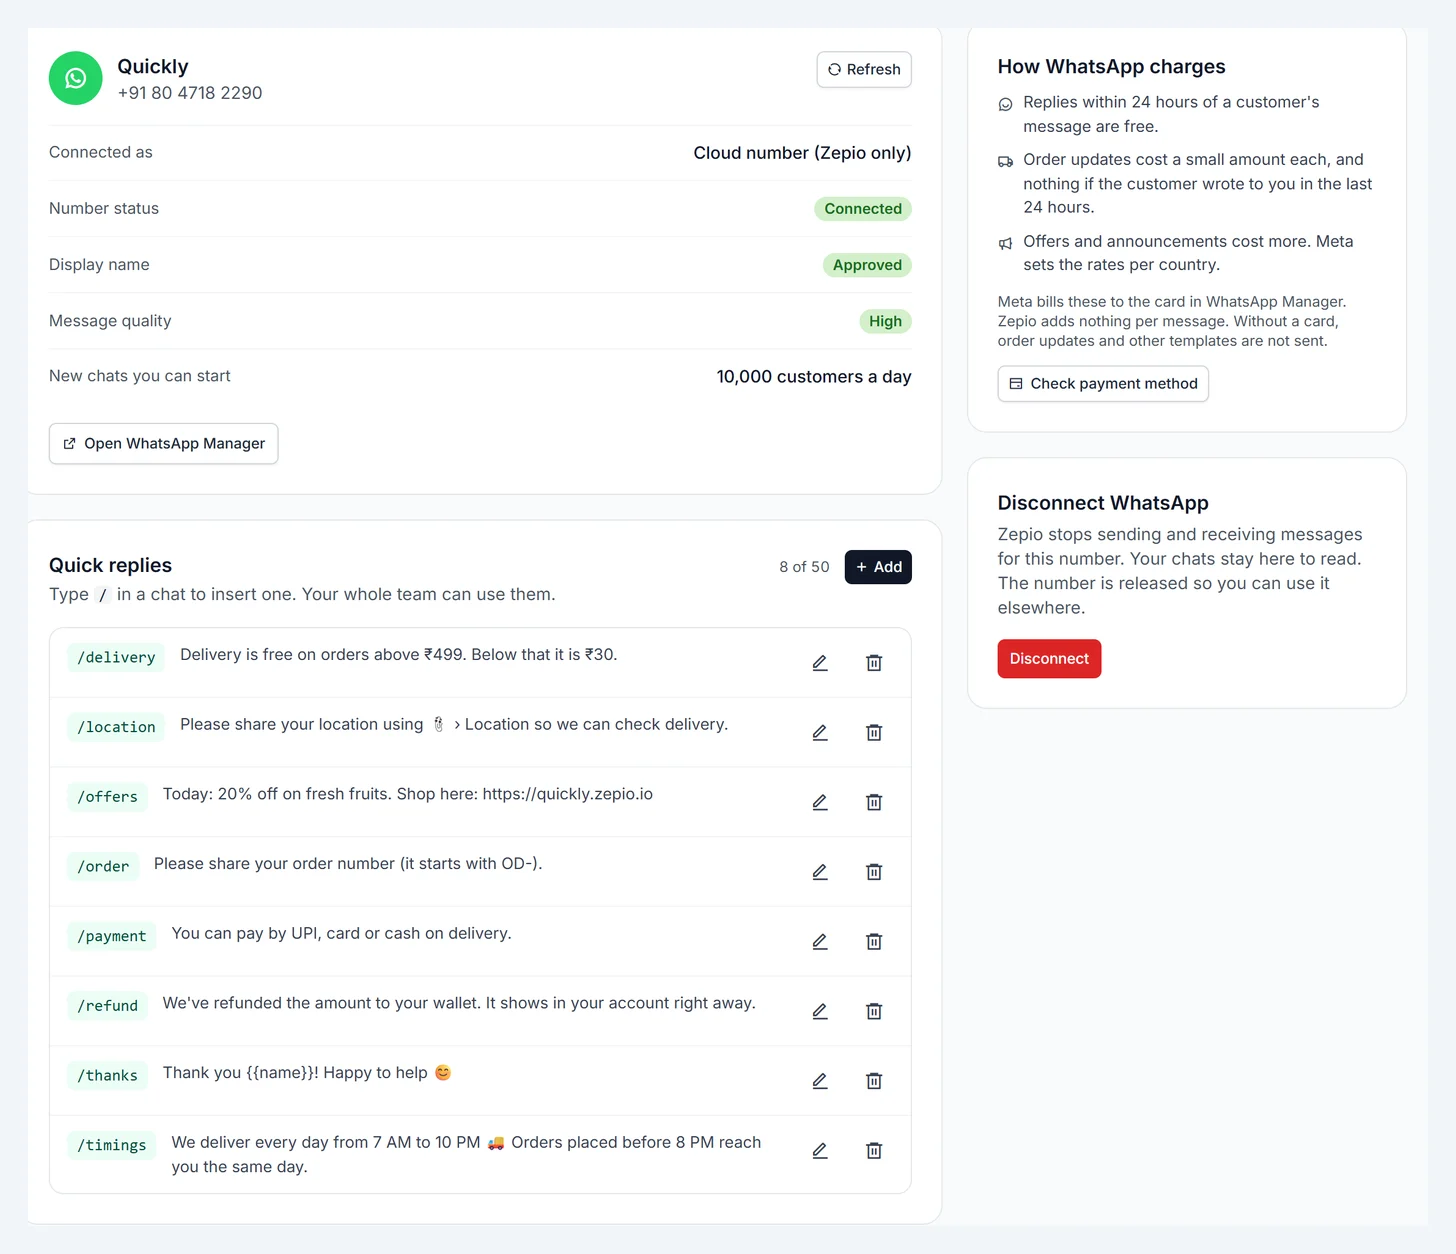Delete the /refund quick reply
Viewport: 1456px width, 1254px height.
(874, 1011)
